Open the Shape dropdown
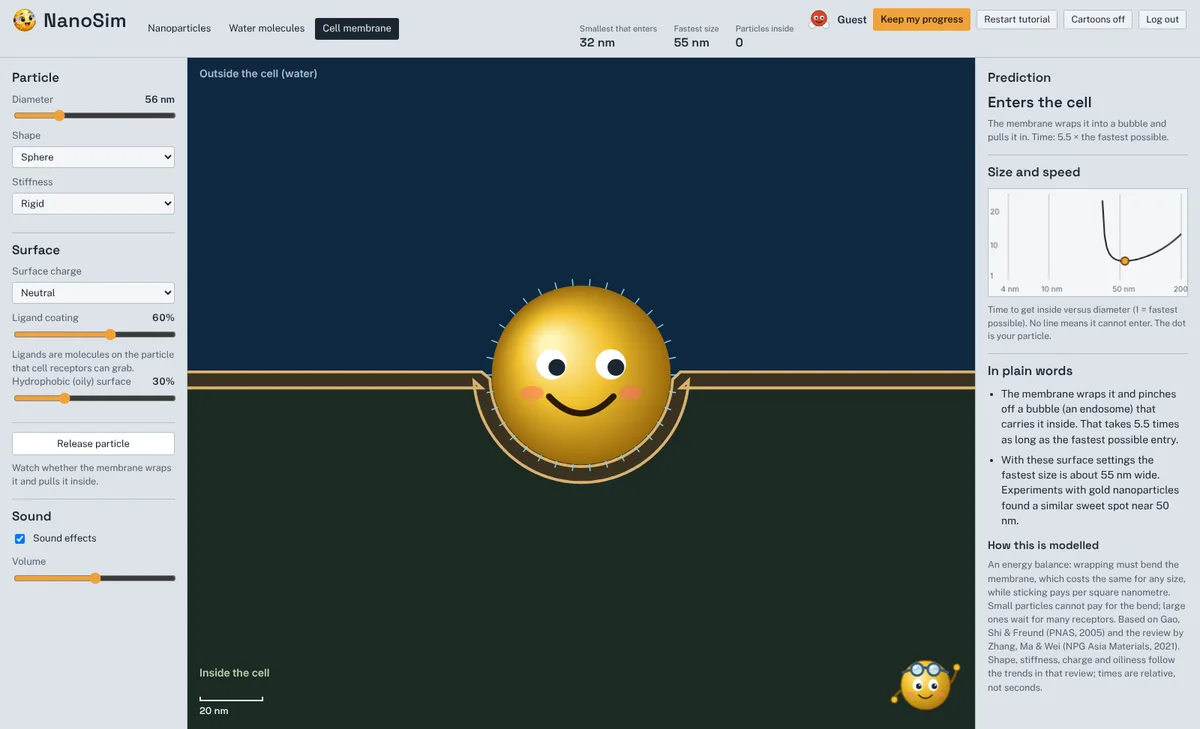The width and height of the screenshot is (1200, 729). point(93,157)
